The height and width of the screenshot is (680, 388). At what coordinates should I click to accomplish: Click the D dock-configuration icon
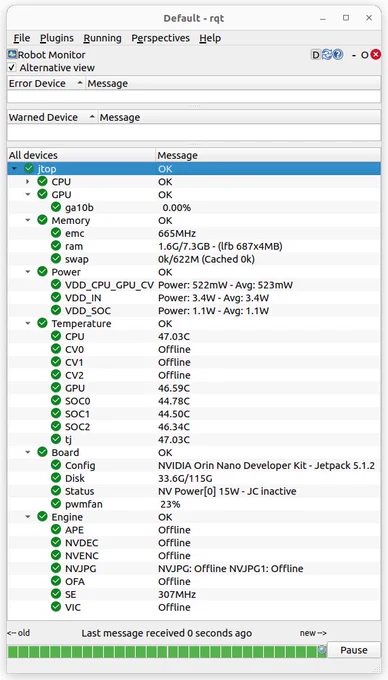pyautogui.click(x=316, y=55)
